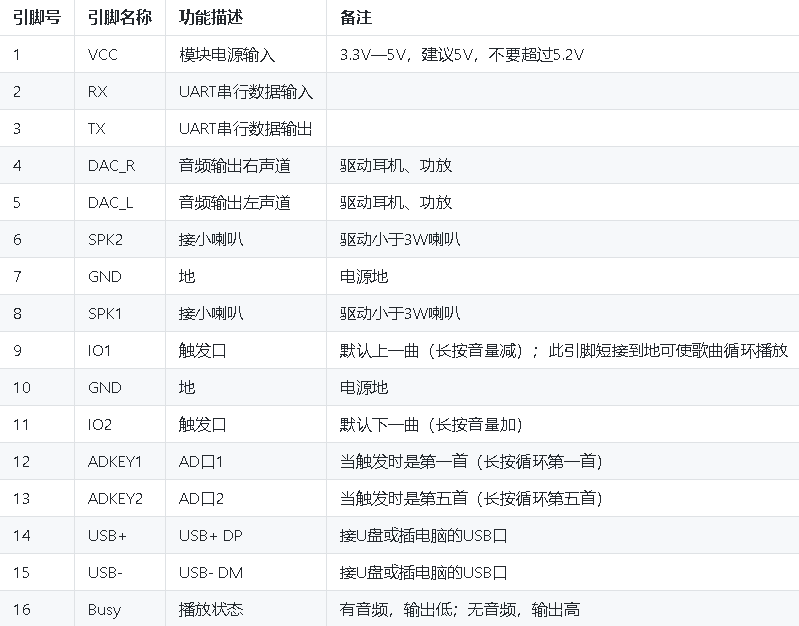
Task: Select the DAC_R pin name
Action: (112, 166)
